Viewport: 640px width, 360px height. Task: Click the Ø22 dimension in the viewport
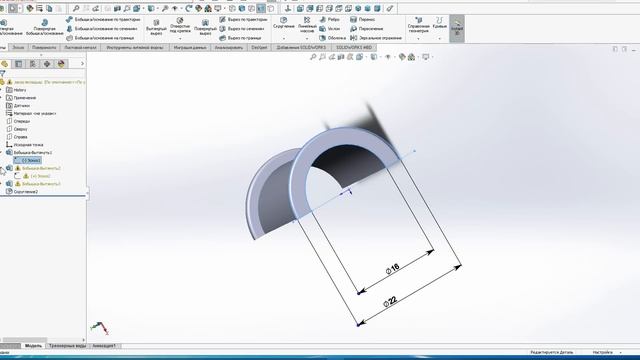click(390, 302)
